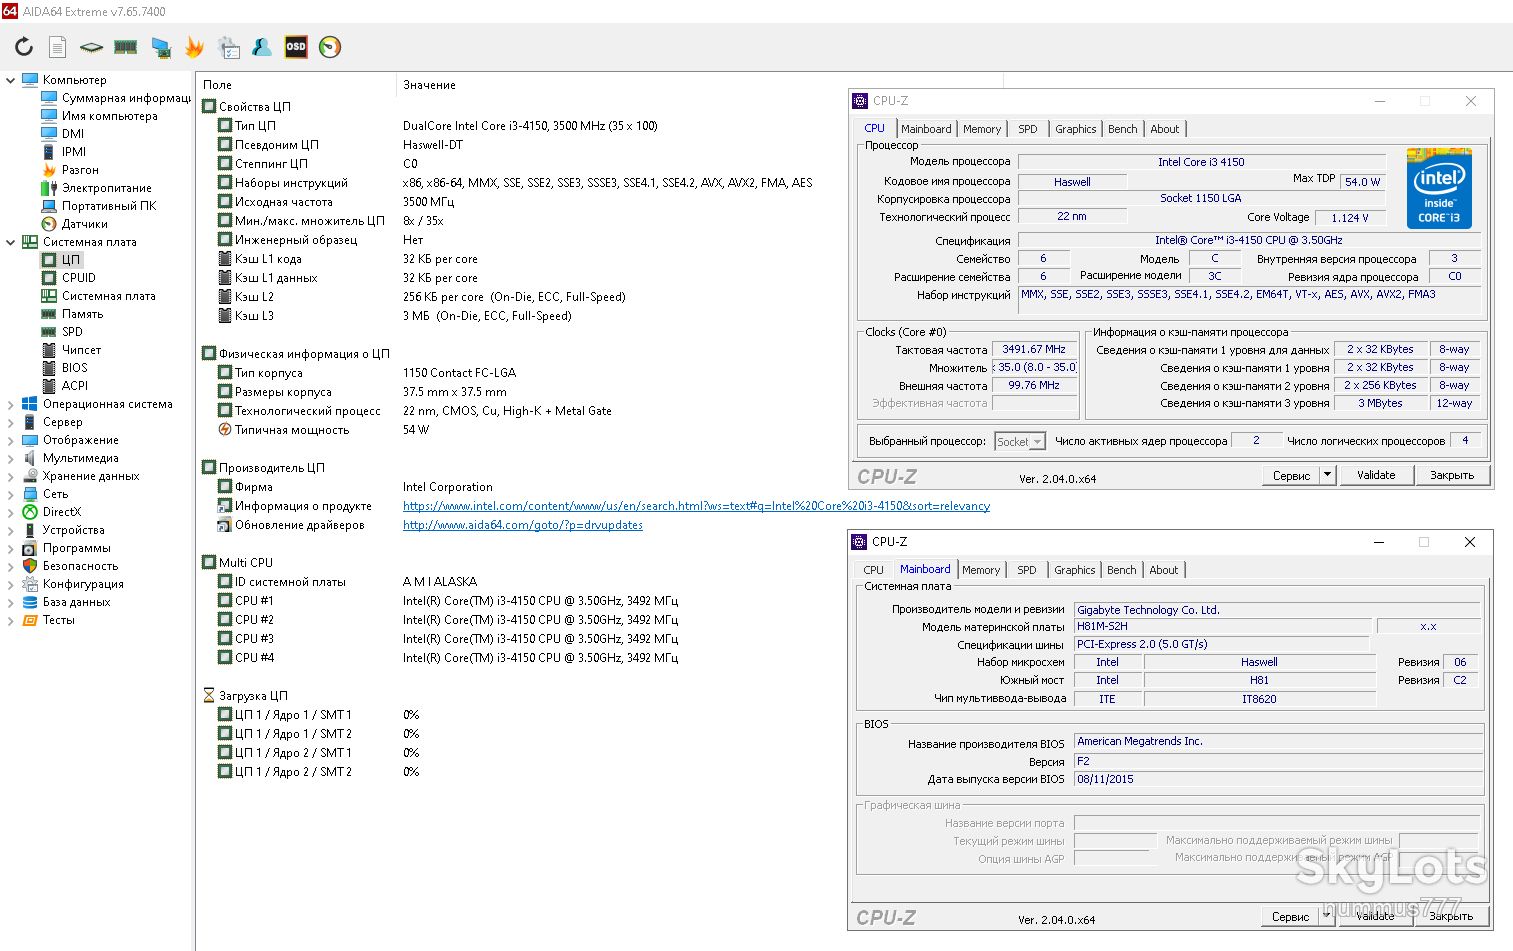Click the monitor and card toolbar icon
Screen dimensions: 1513x951
160,47
